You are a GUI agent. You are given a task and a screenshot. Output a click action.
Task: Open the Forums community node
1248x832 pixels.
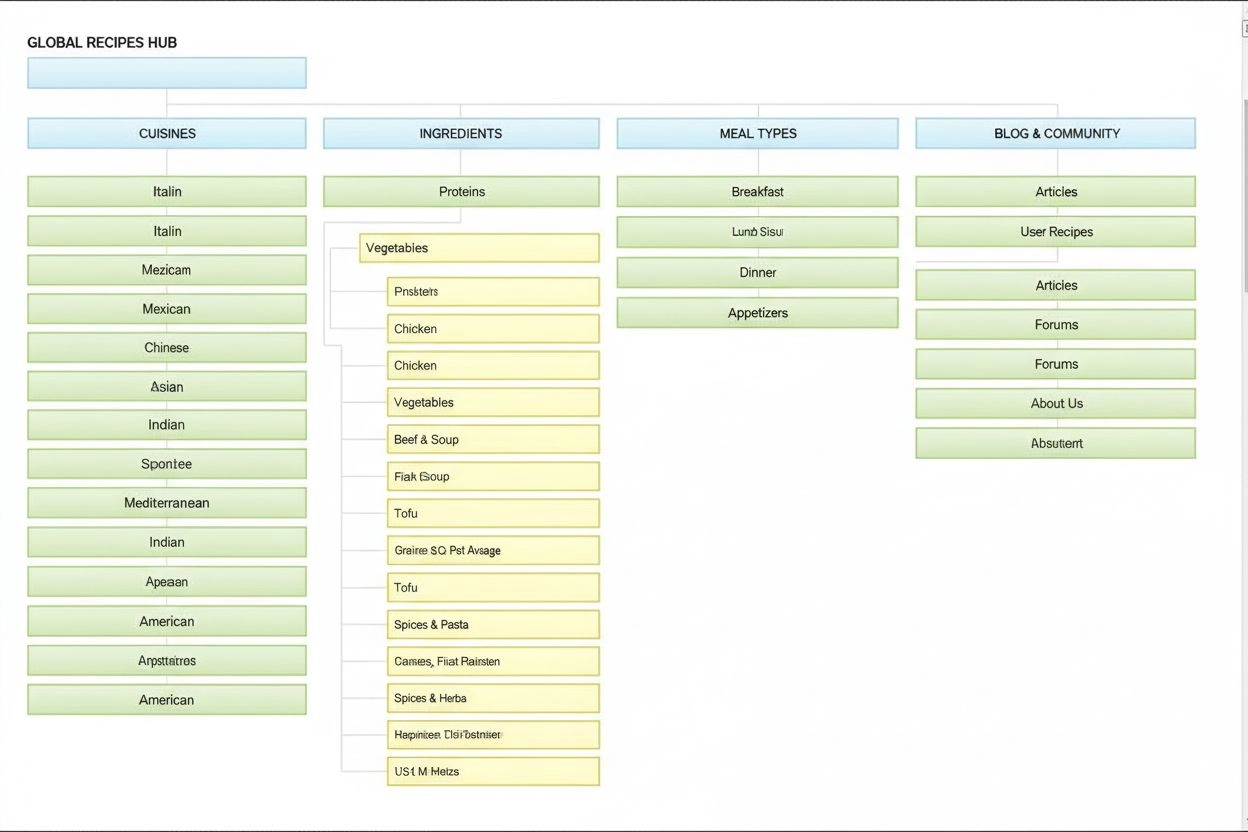(1055, 324)
